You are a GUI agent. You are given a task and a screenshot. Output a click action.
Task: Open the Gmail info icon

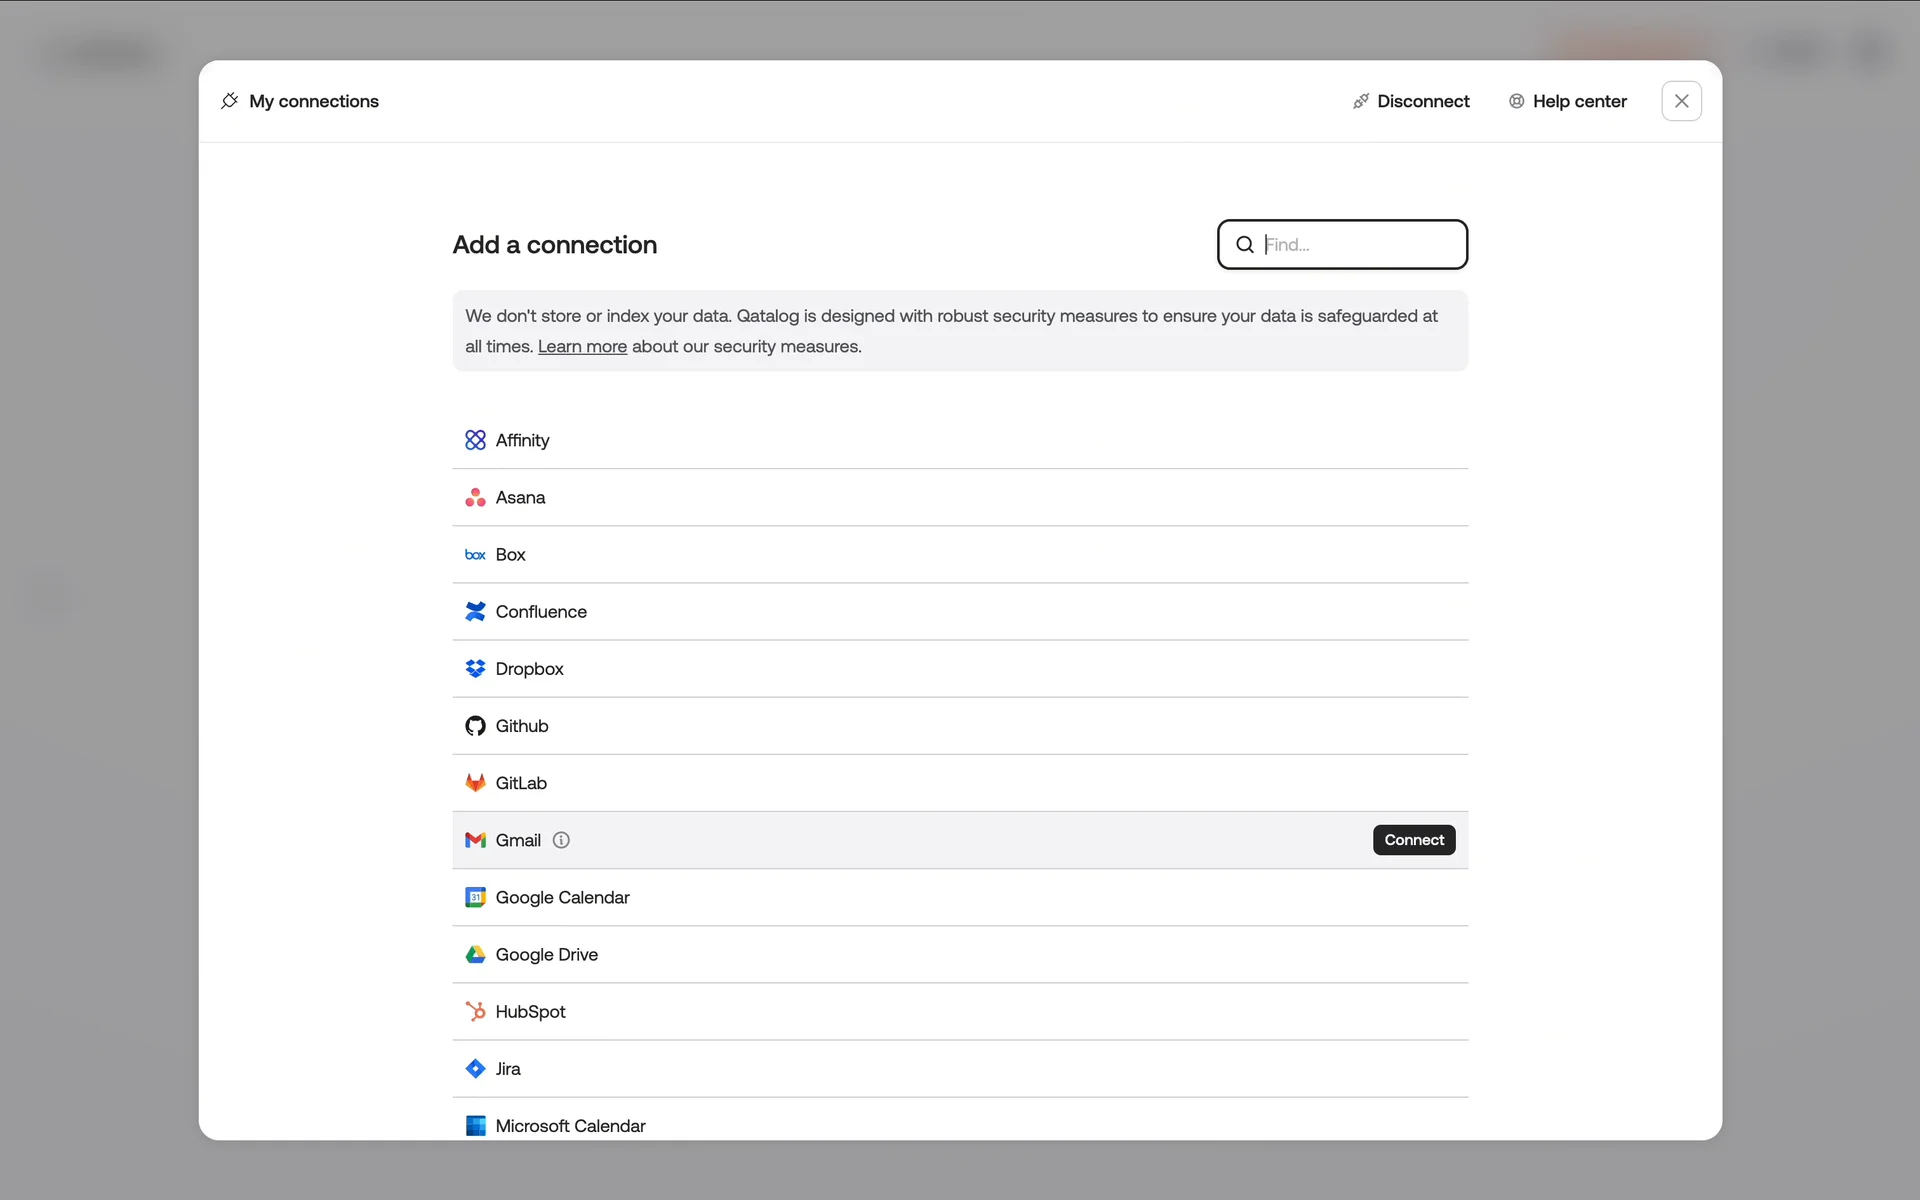pos(561,840)
